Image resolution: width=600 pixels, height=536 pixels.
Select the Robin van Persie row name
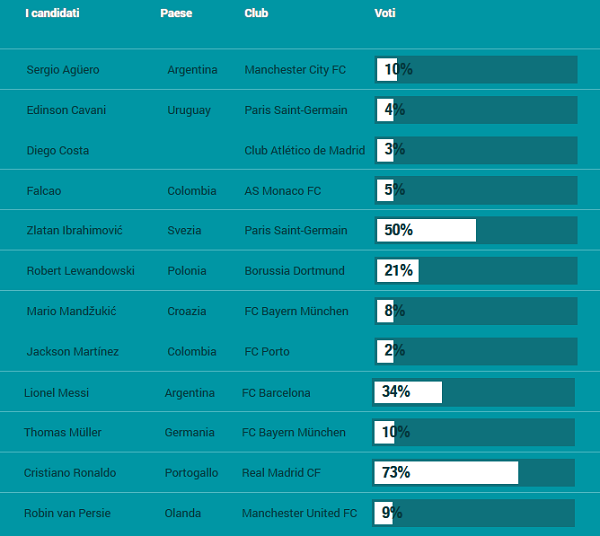coord(67,513)
